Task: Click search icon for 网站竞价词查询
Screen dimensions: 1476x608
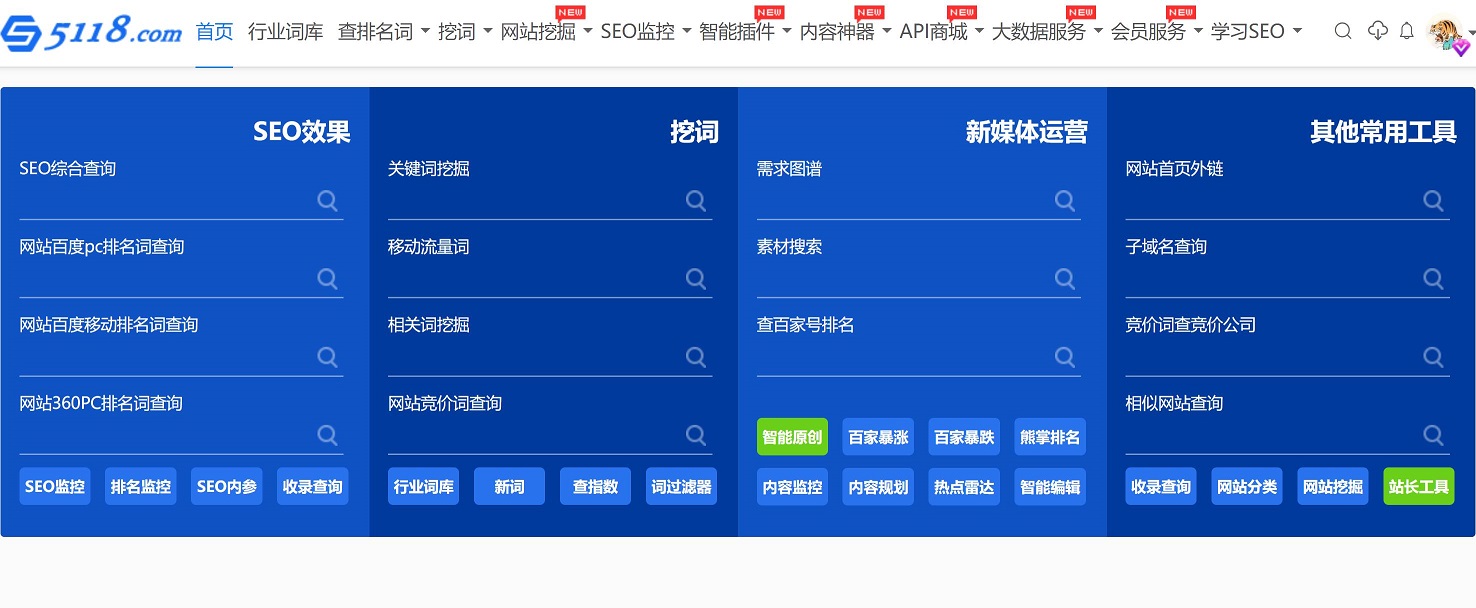Action: pos(696,435)
